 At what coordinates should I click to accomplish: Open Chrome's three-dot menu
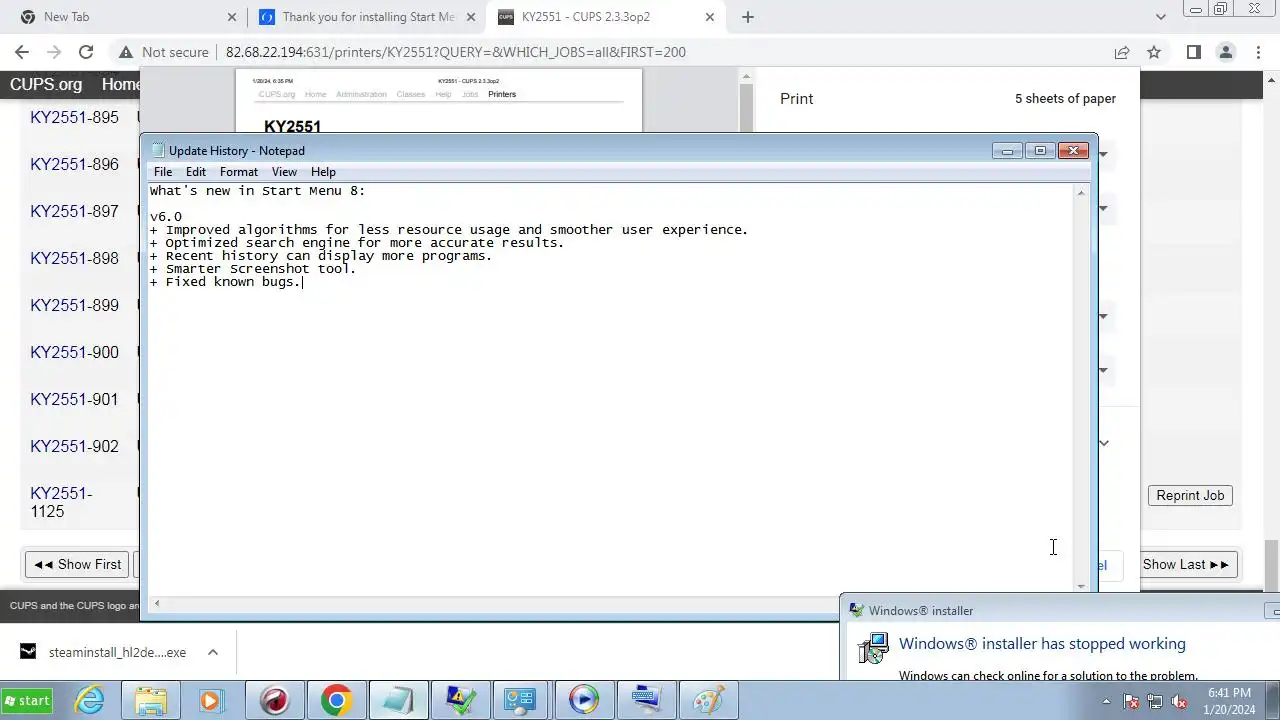[x=1257, y=52]
